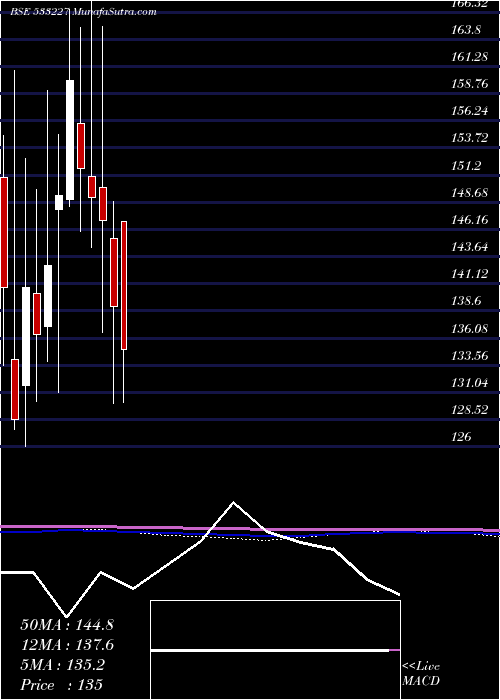Click the 136.08 price axis label
The width and height of the screenshot is (500, 700).
click(470, 329)
